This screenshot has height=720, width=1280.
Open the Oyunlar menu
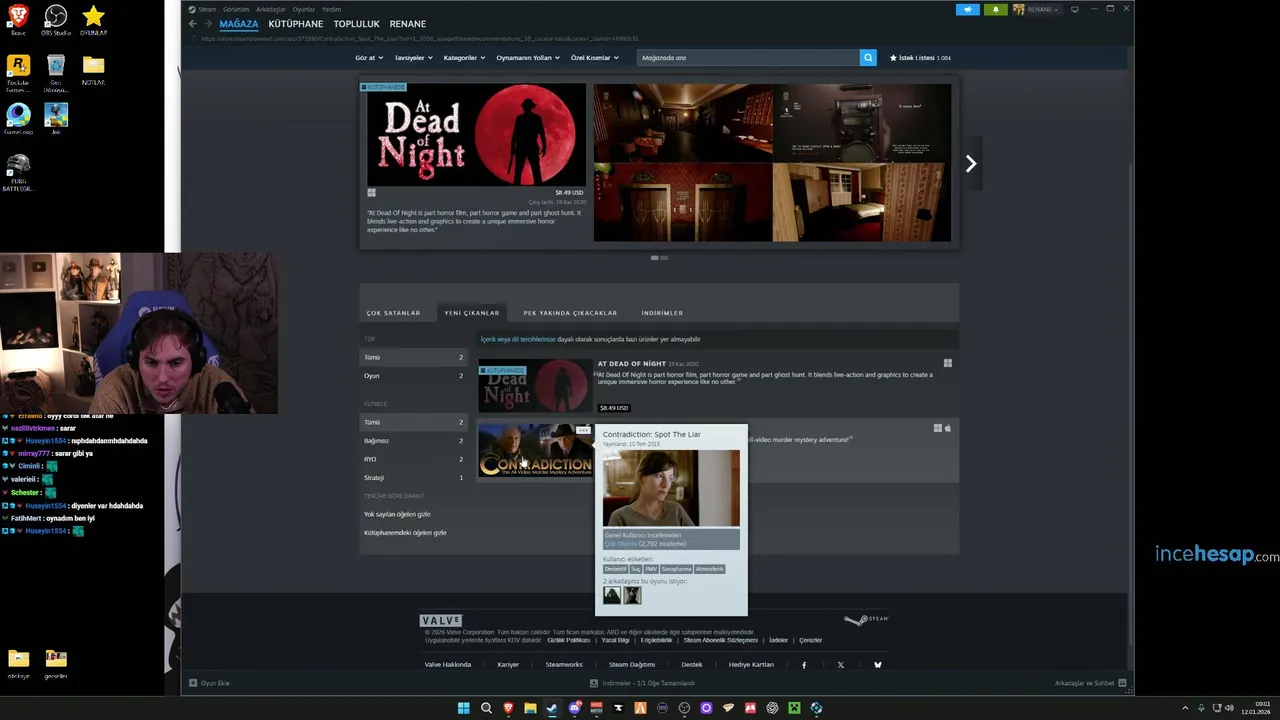point(304,9)
